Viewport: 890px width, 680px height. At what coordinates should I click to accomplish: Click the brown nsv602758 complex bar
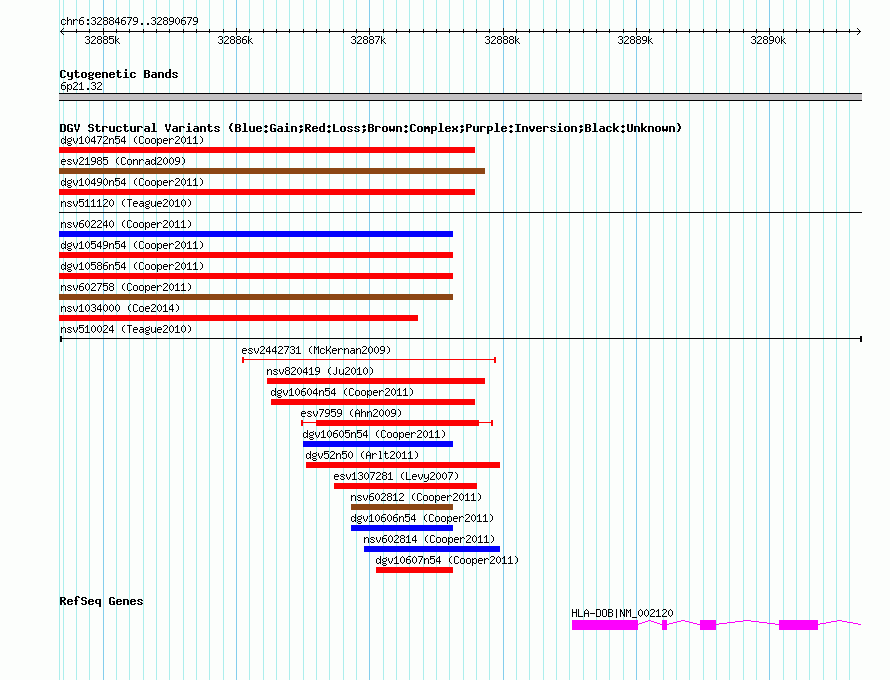256,297
